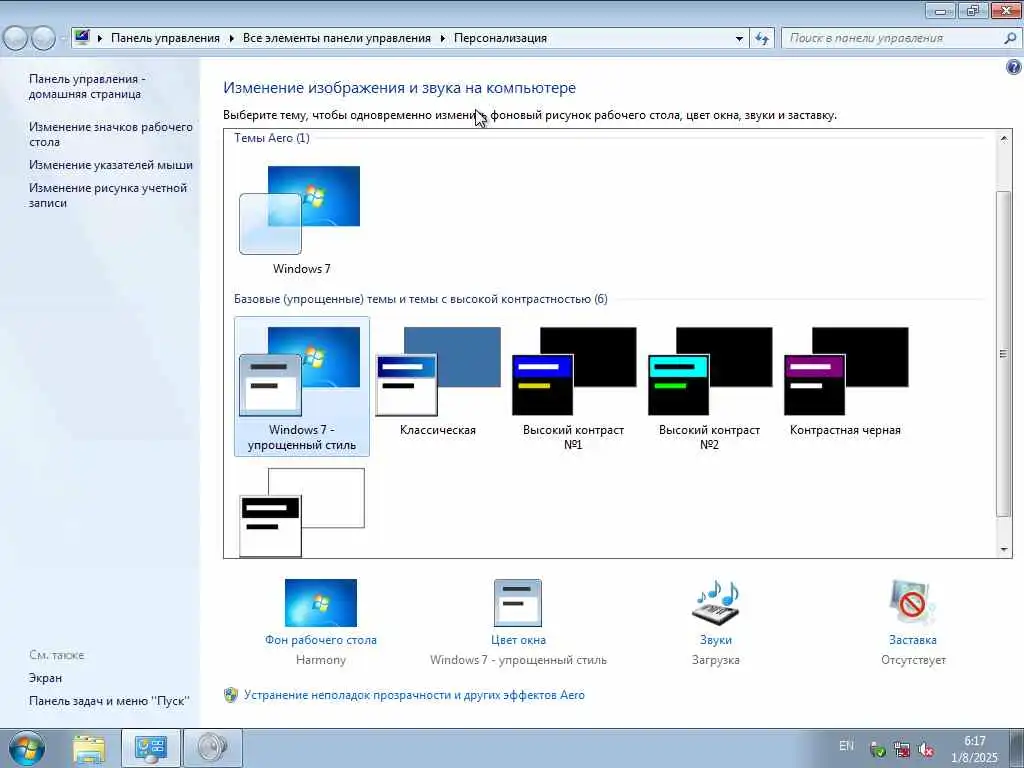
Task: Select Высокий контраст №2 theme
Action: click(x=709, y=389)
